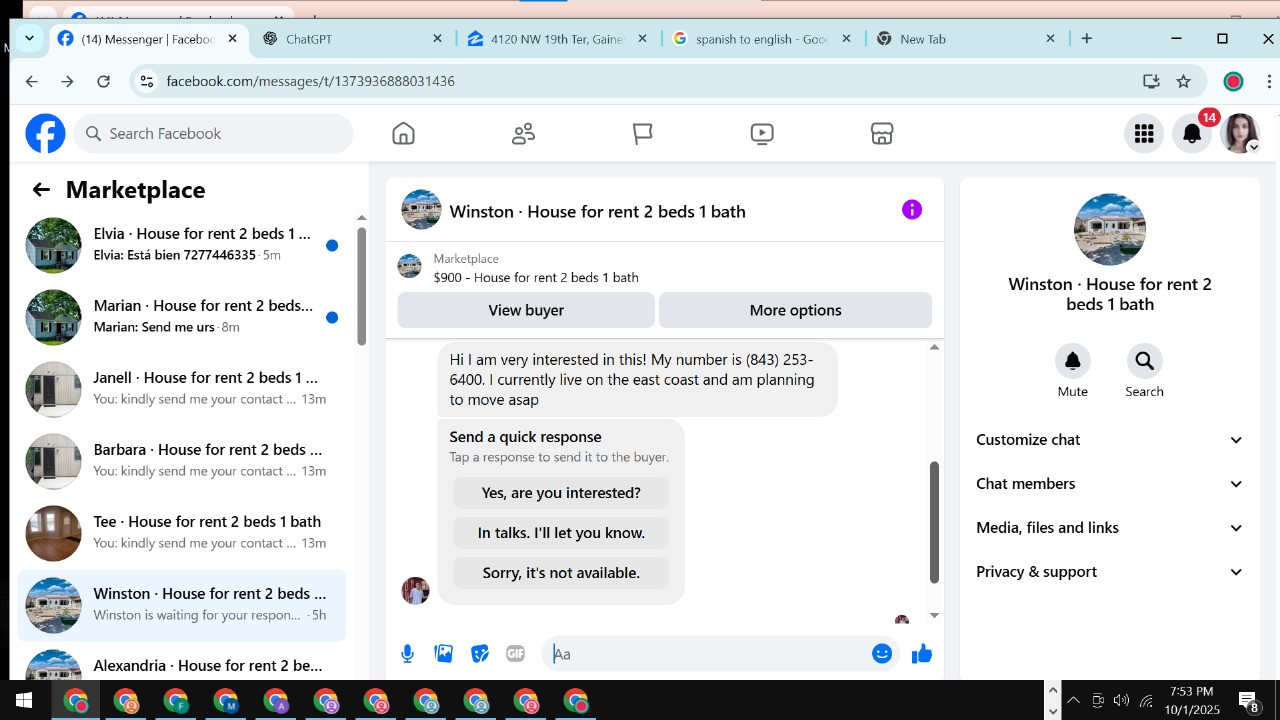Open a new browser tab
Viewport: 1280px width, 720px height.
tap(1087, 39)
